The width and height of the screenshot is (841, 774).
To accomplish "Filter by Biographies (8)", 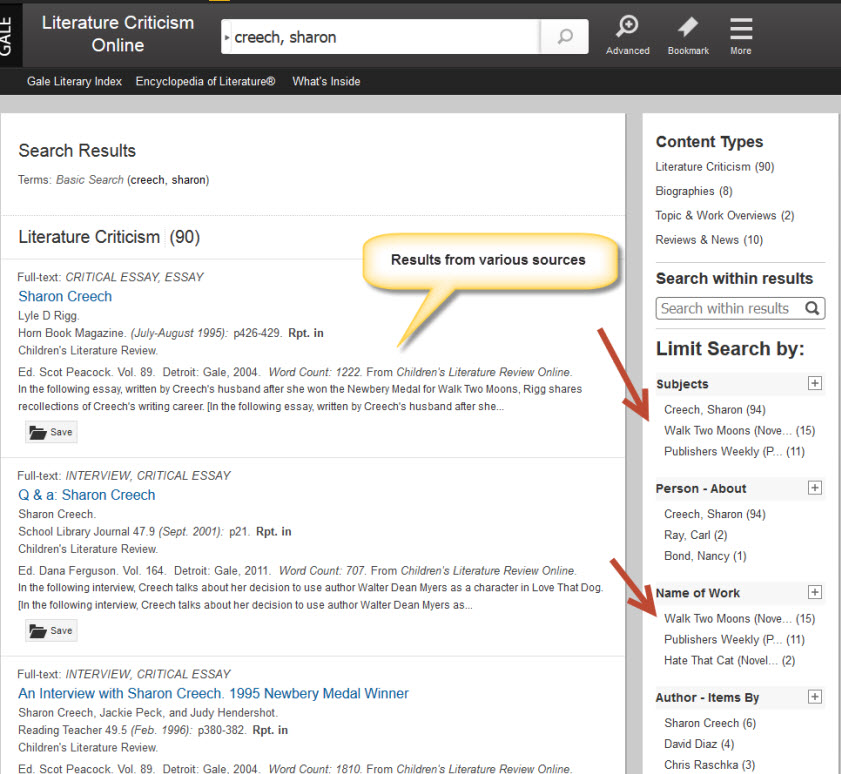I will tap(694, 191).
